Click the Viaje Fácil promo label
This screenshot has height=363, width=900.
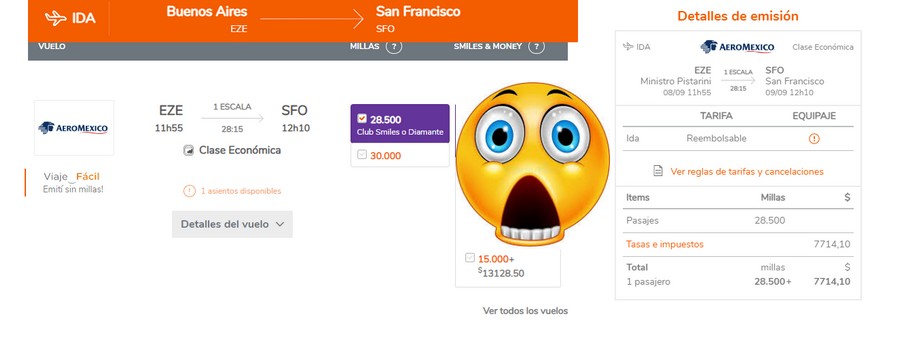(71, 176)
